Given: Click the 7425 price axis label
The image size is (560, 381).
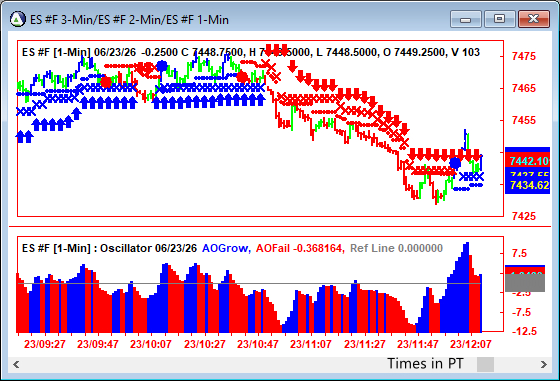Looking at the screenshot, I should click(x=524, y=216).
